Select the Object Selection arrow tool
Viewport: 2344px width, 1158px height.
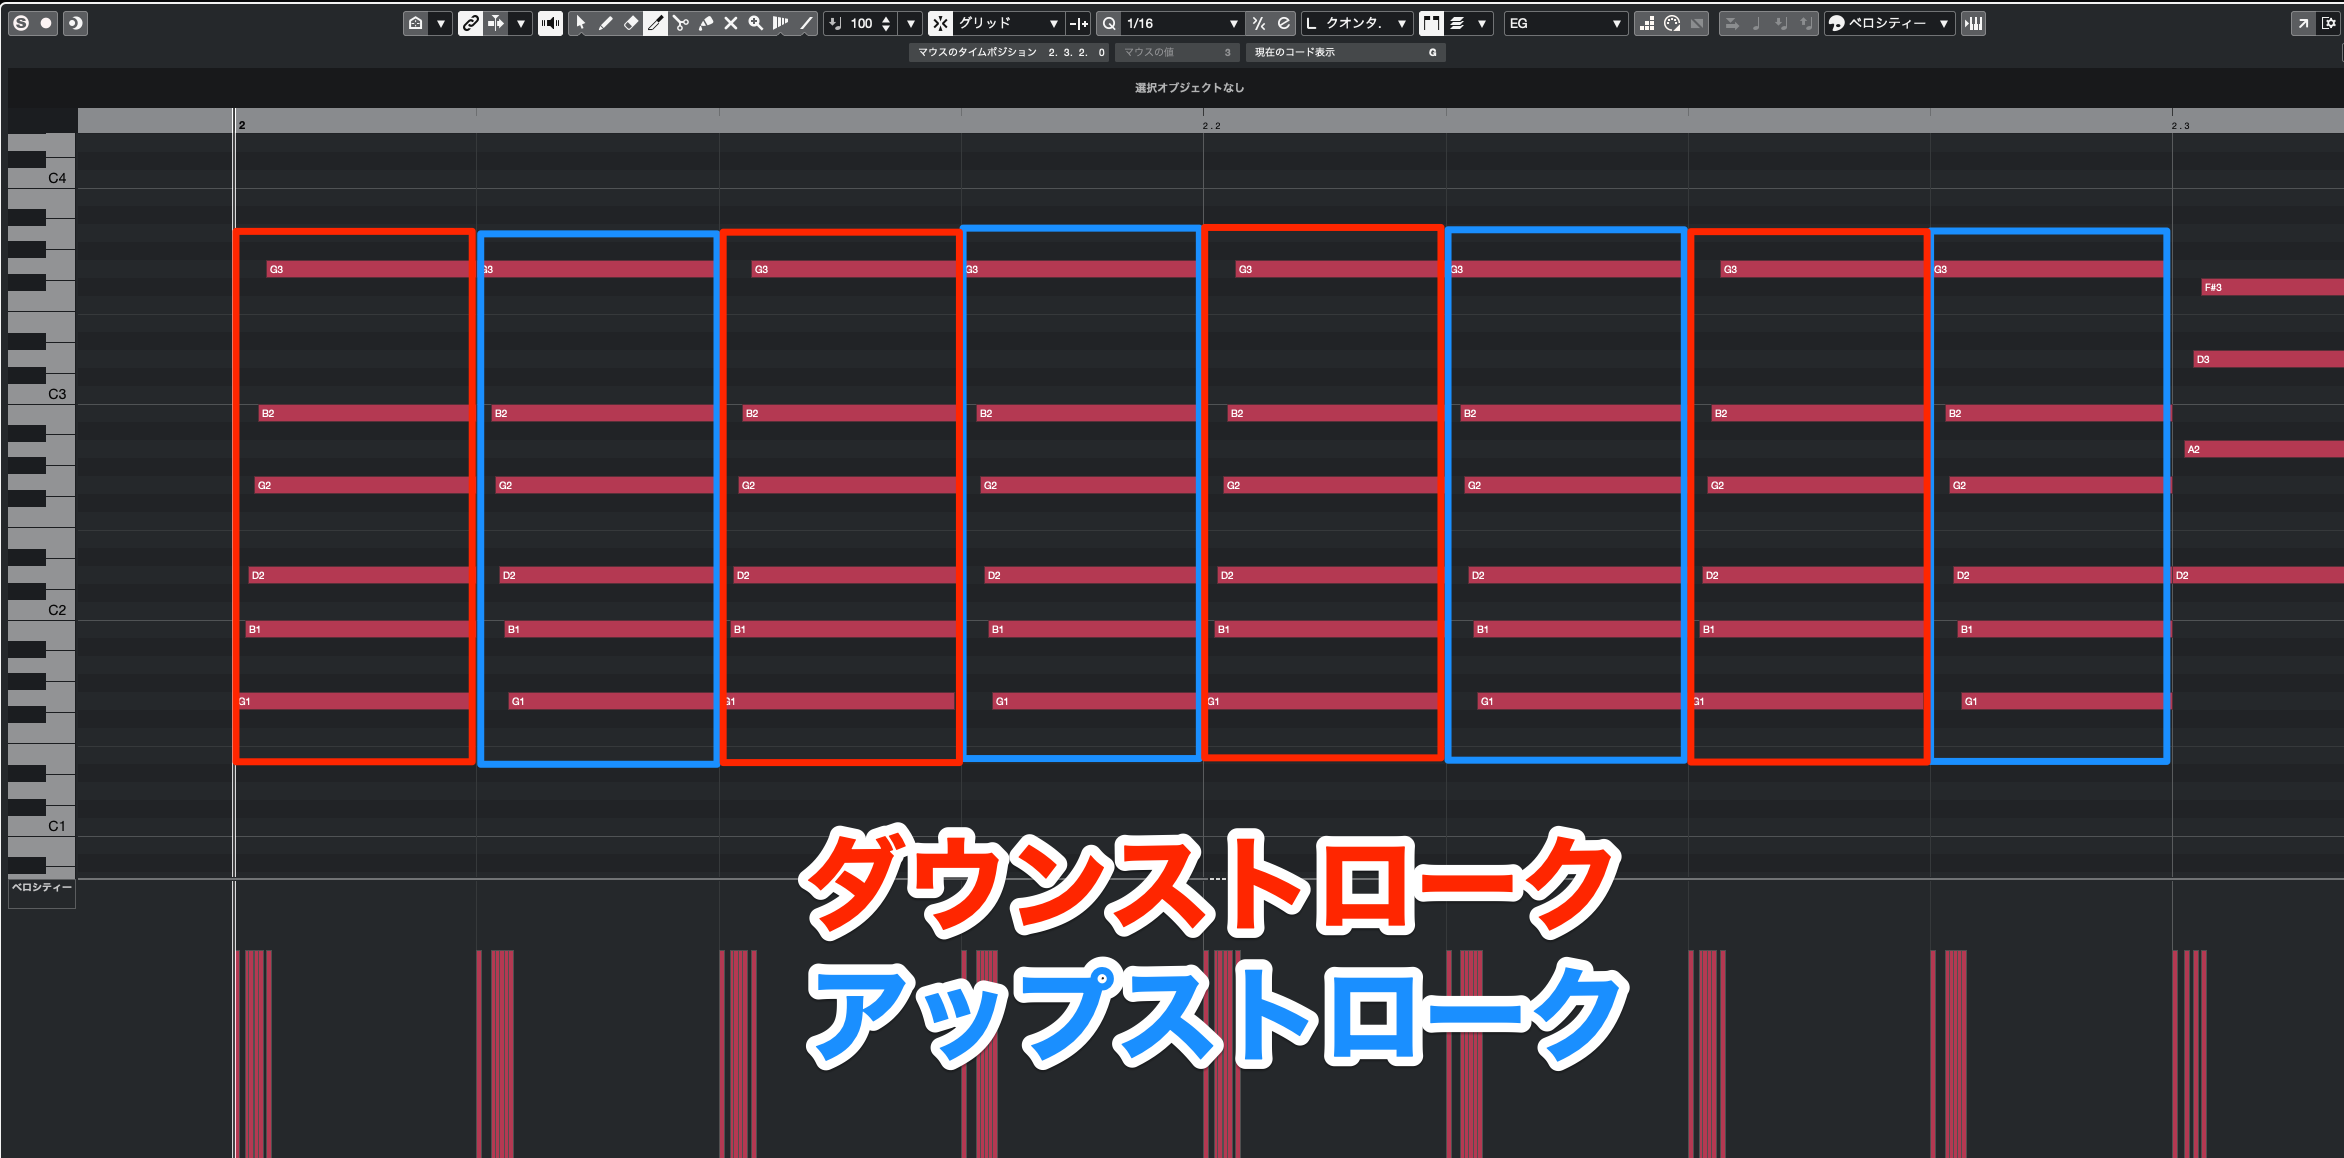(580, 23)
